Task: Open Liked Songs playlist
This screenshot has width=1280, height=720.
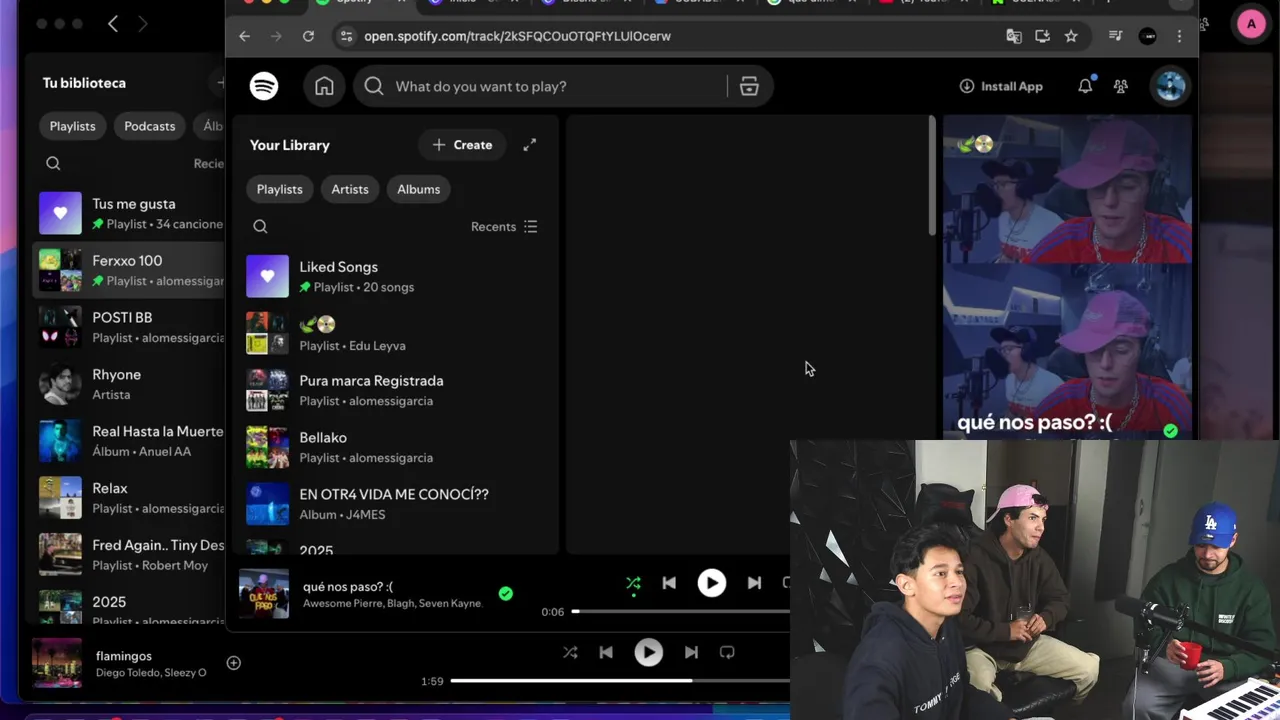Action: click(x=395, y=277)
